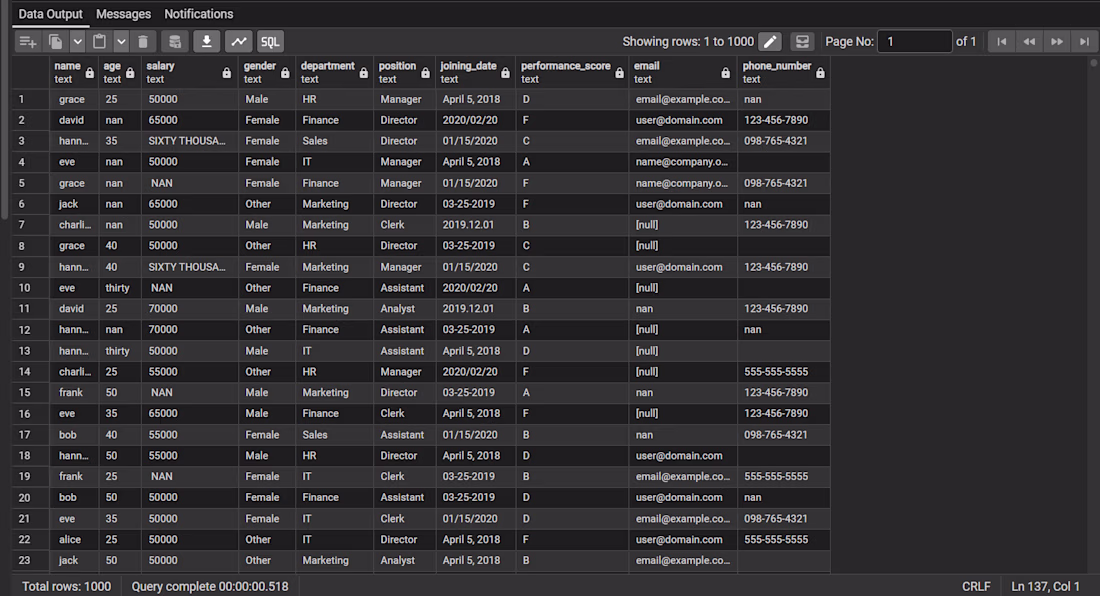
Task: Select row number 12 in the grid
Action: [x=31, y=330]
